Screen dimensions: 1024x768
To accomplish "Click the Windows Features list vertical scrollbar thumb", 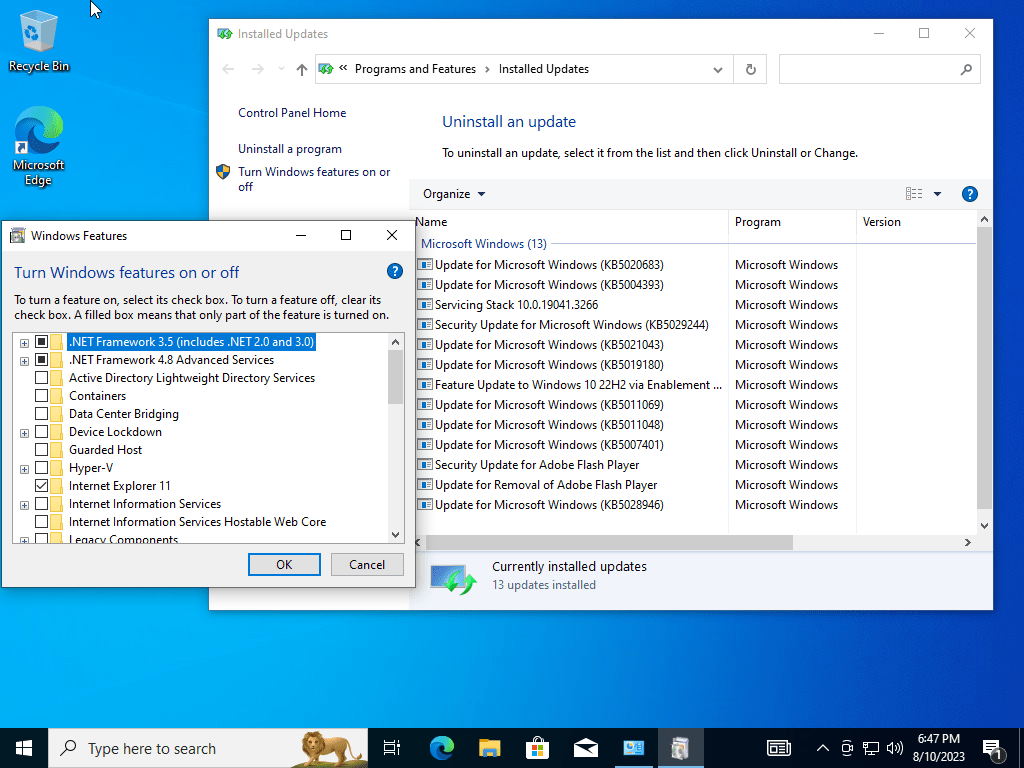I will 395,377.
